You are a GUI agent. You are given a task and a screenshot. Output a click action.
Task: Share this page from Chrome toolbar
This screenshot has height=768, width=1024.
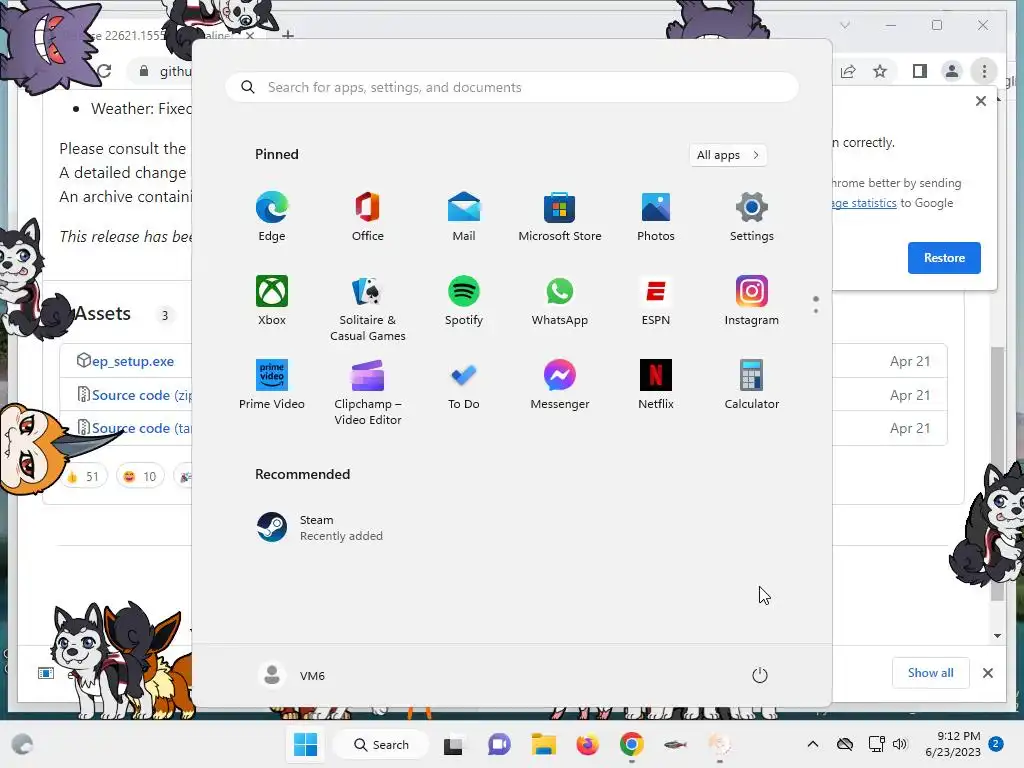848,71
